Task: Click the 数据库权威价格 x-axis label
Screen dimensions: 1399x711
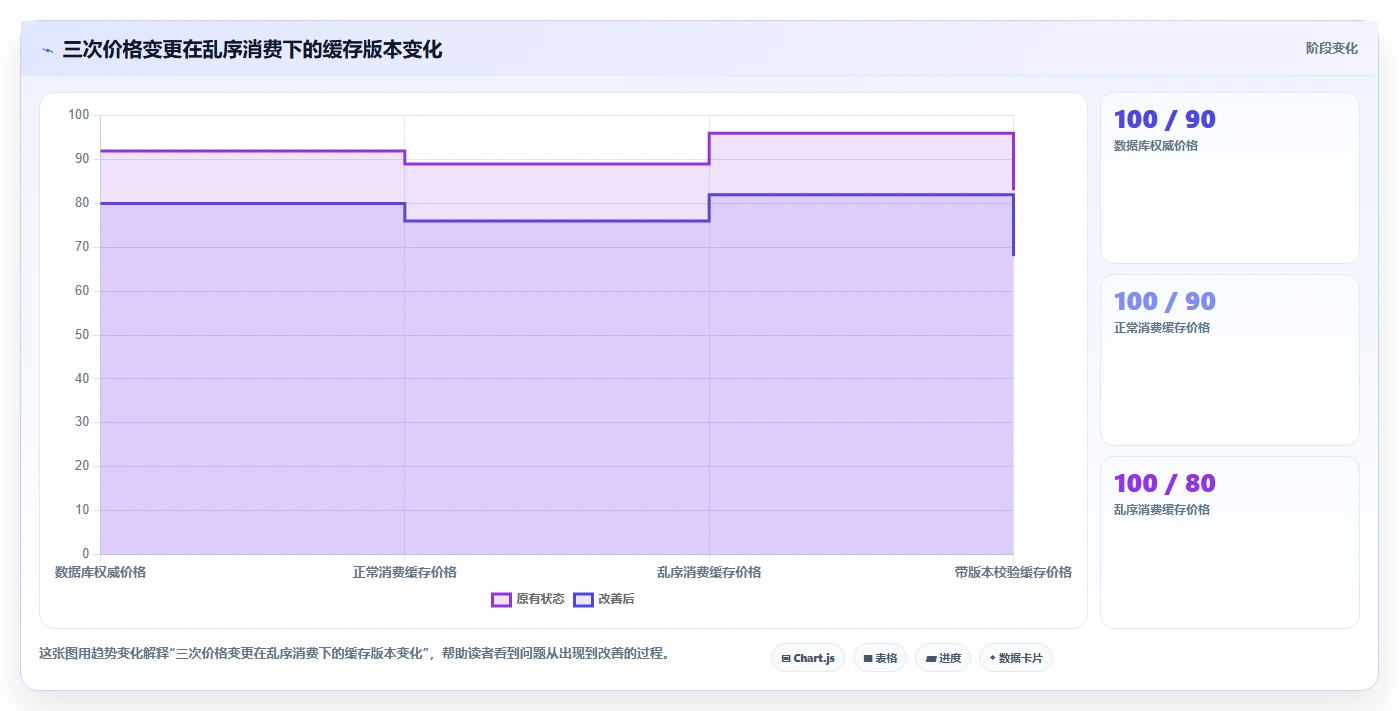Action: tap(100, 572)
